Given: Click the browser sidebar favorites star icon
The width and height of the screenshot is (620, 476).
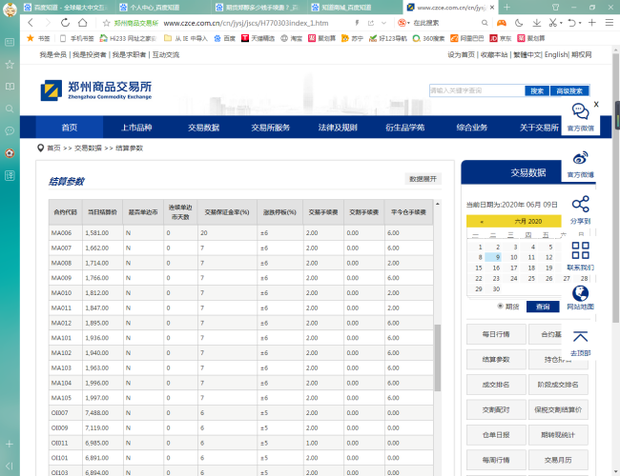Looking at the screenshot, I should [x=10, y=65].
